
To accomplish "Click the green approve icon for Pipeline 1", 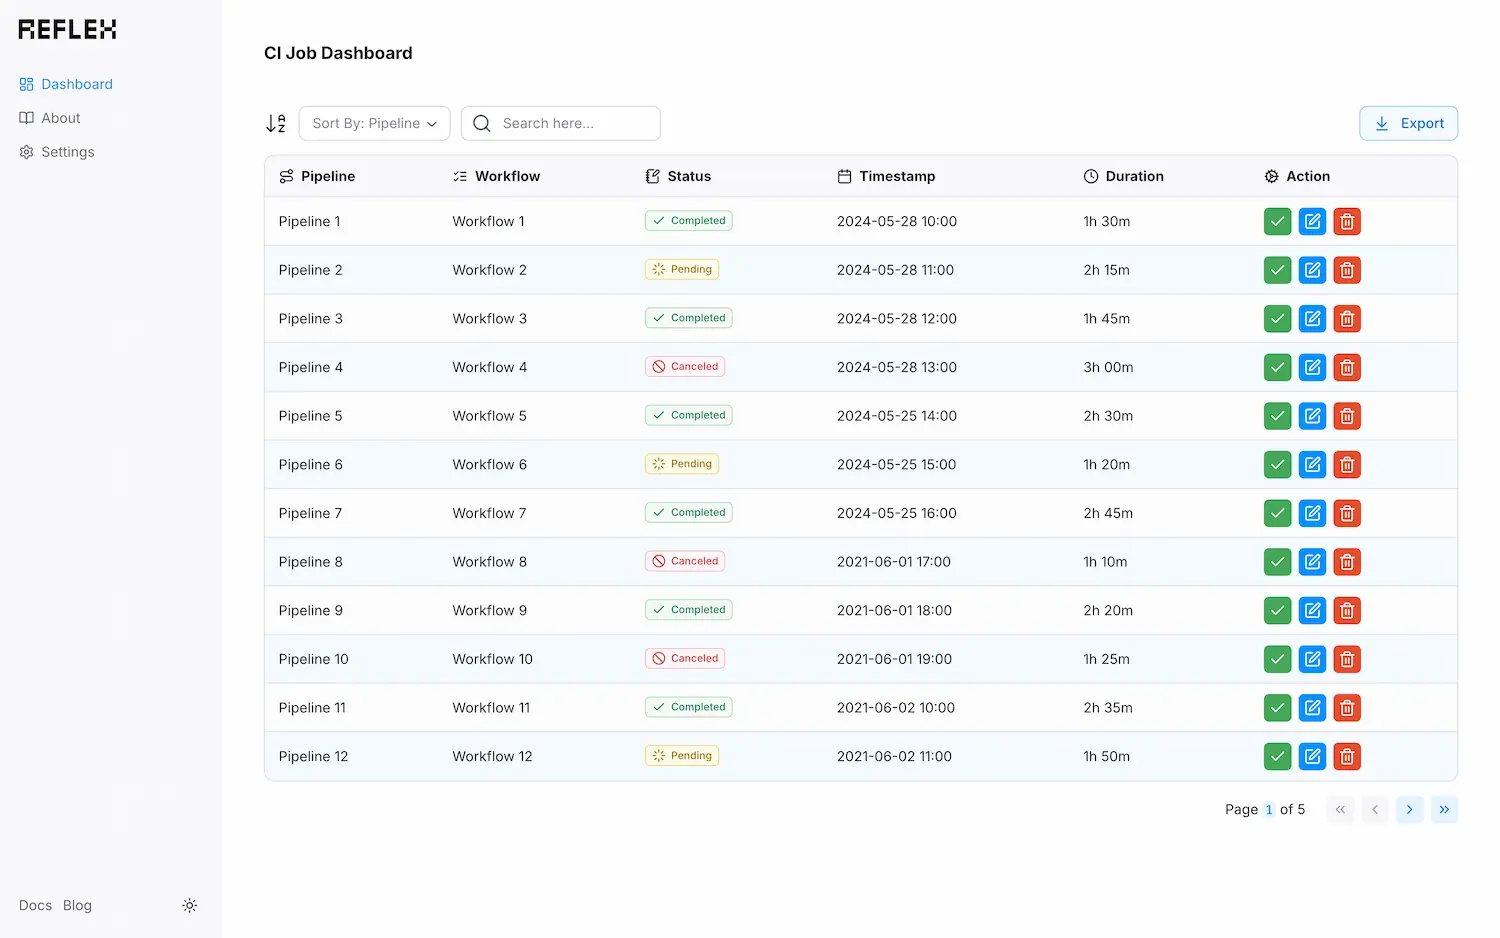I will (1277, 221).
